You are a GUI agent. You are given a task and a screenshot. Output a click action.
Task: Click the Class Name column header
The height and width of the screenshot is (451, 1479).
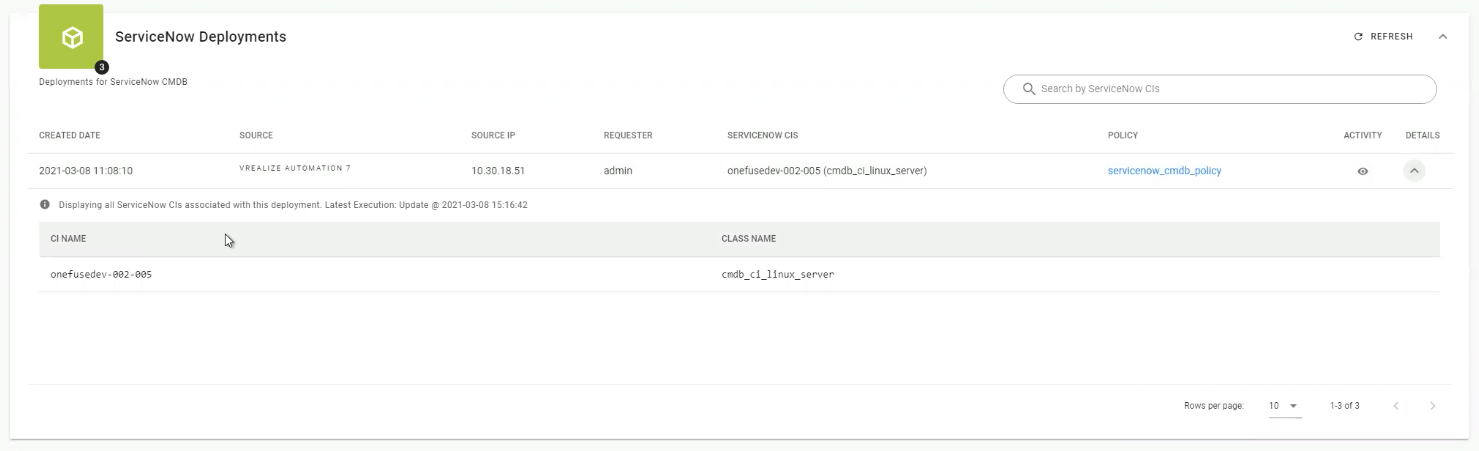[x=749, y=239]
